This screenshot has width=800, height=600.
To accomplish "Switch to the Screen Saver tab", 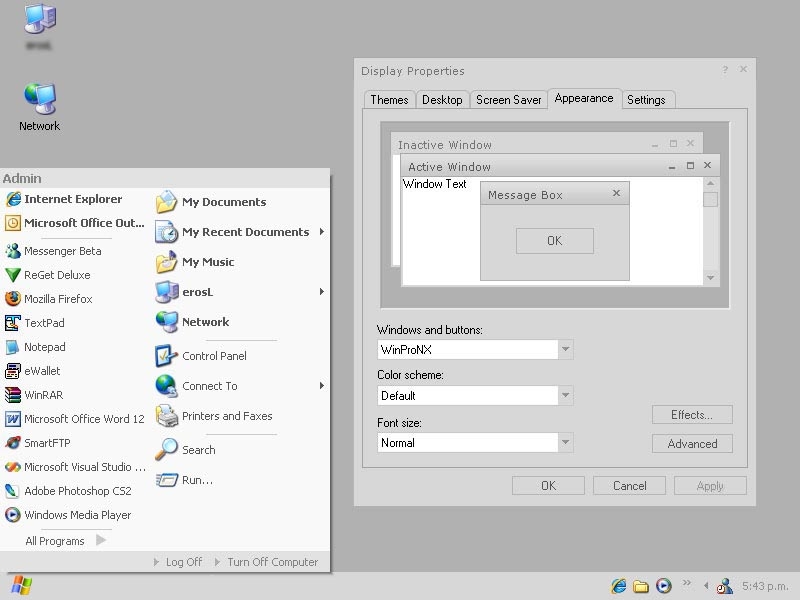I will (x=509, y=99).
